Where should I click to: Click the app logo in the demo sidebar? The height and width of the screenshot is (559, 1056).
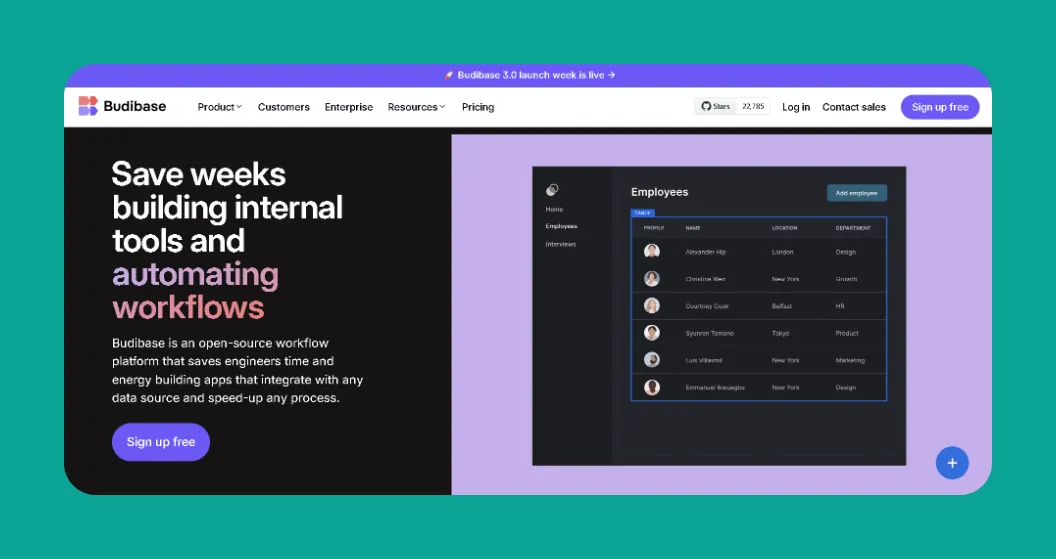(552, 190)
